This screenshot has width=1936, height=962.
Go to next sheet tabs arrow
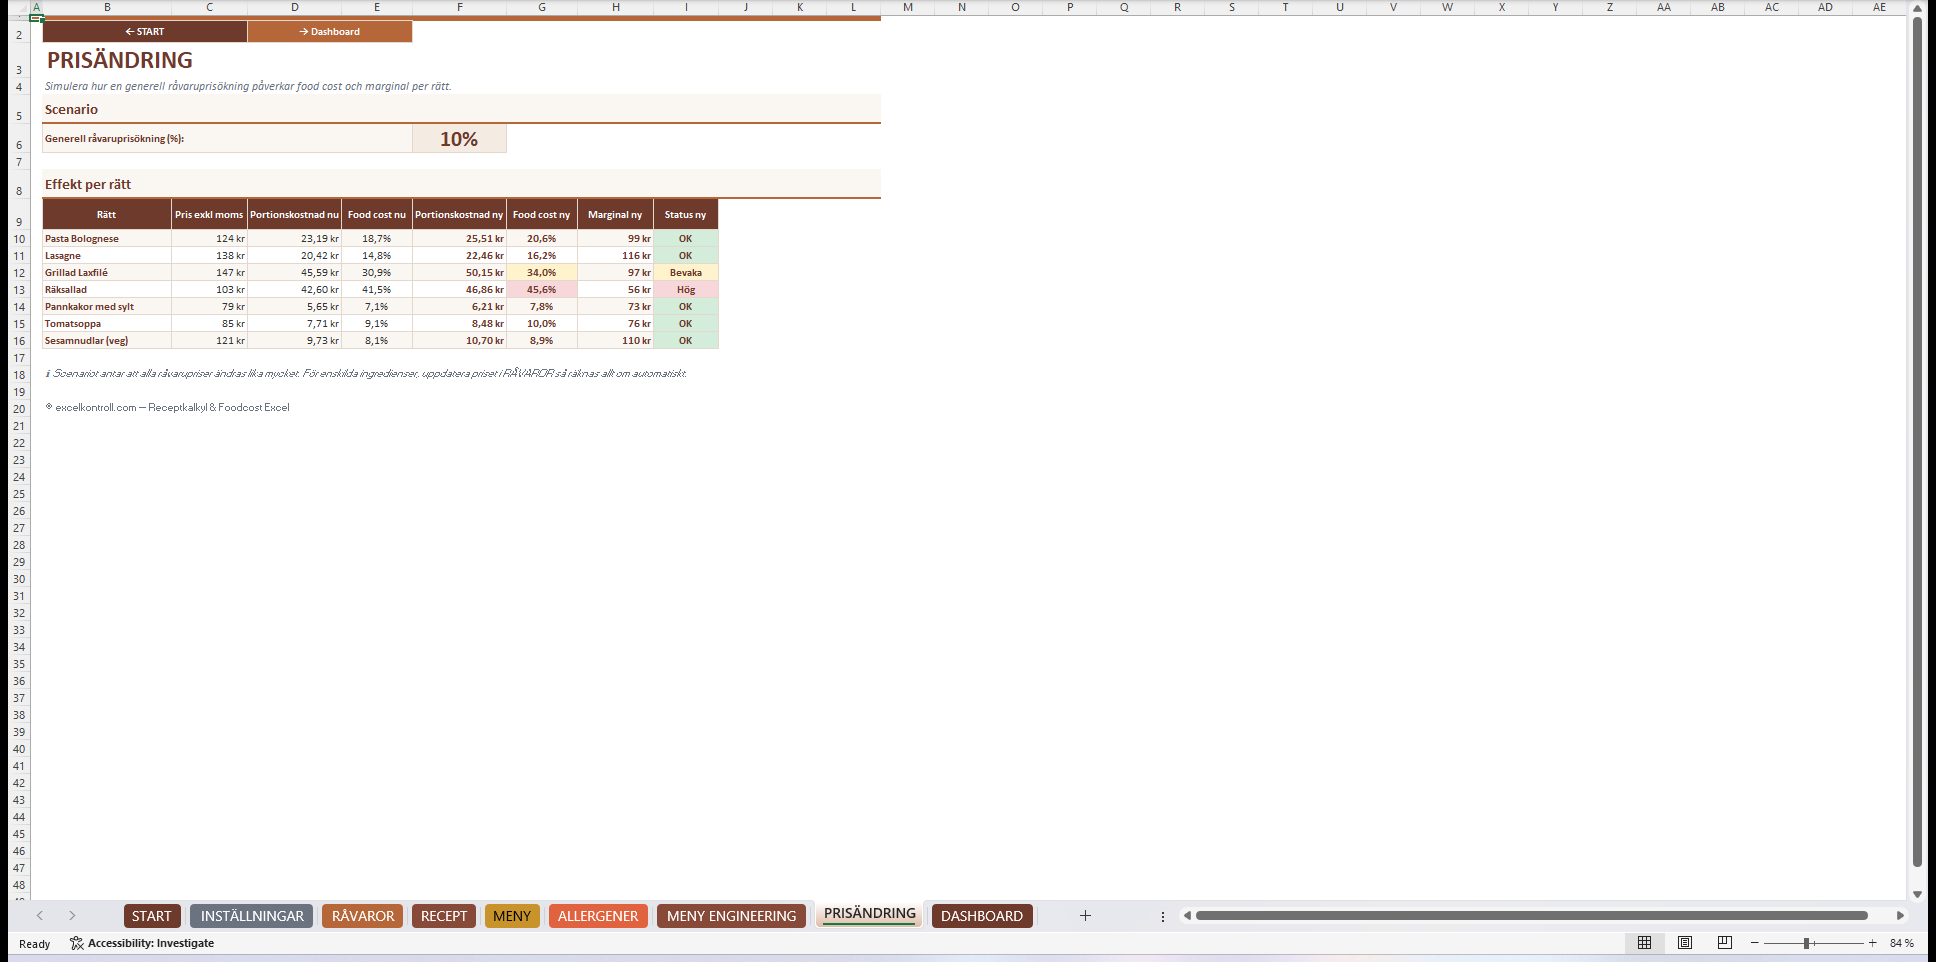(72, 916)
